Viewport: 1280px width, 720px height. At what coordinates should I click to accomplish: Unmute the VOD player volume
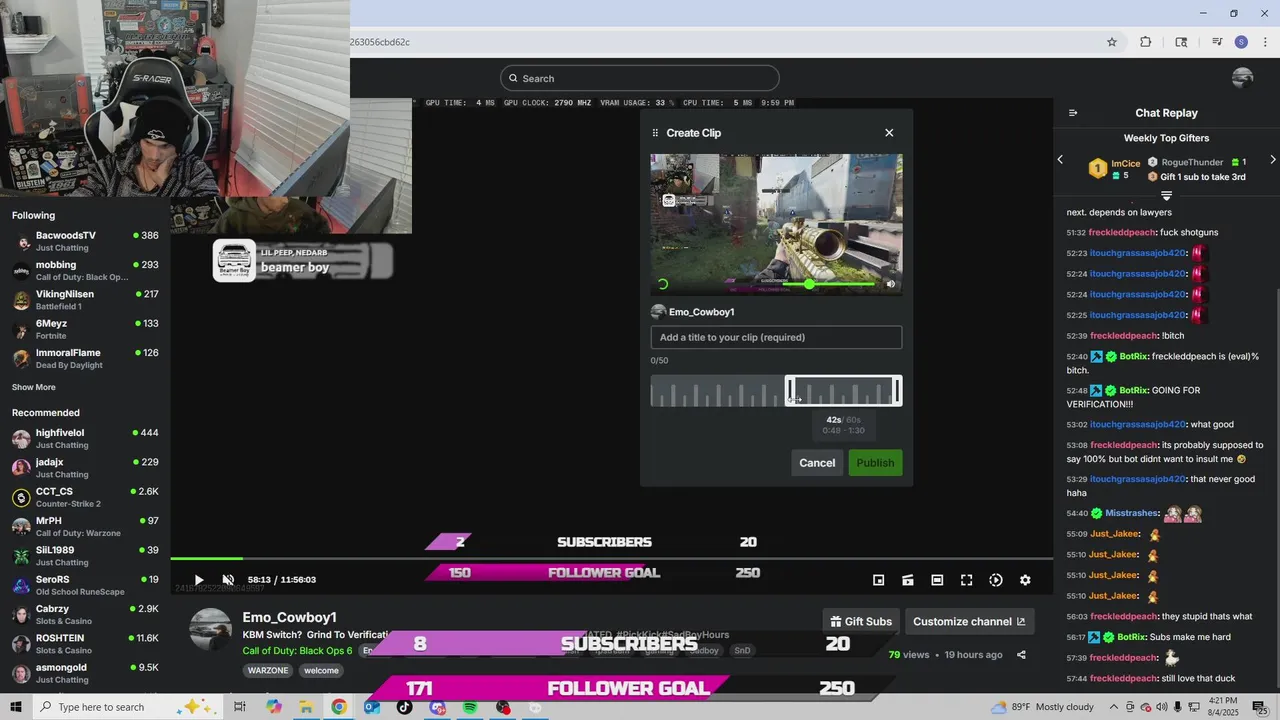tap(228, 580)
